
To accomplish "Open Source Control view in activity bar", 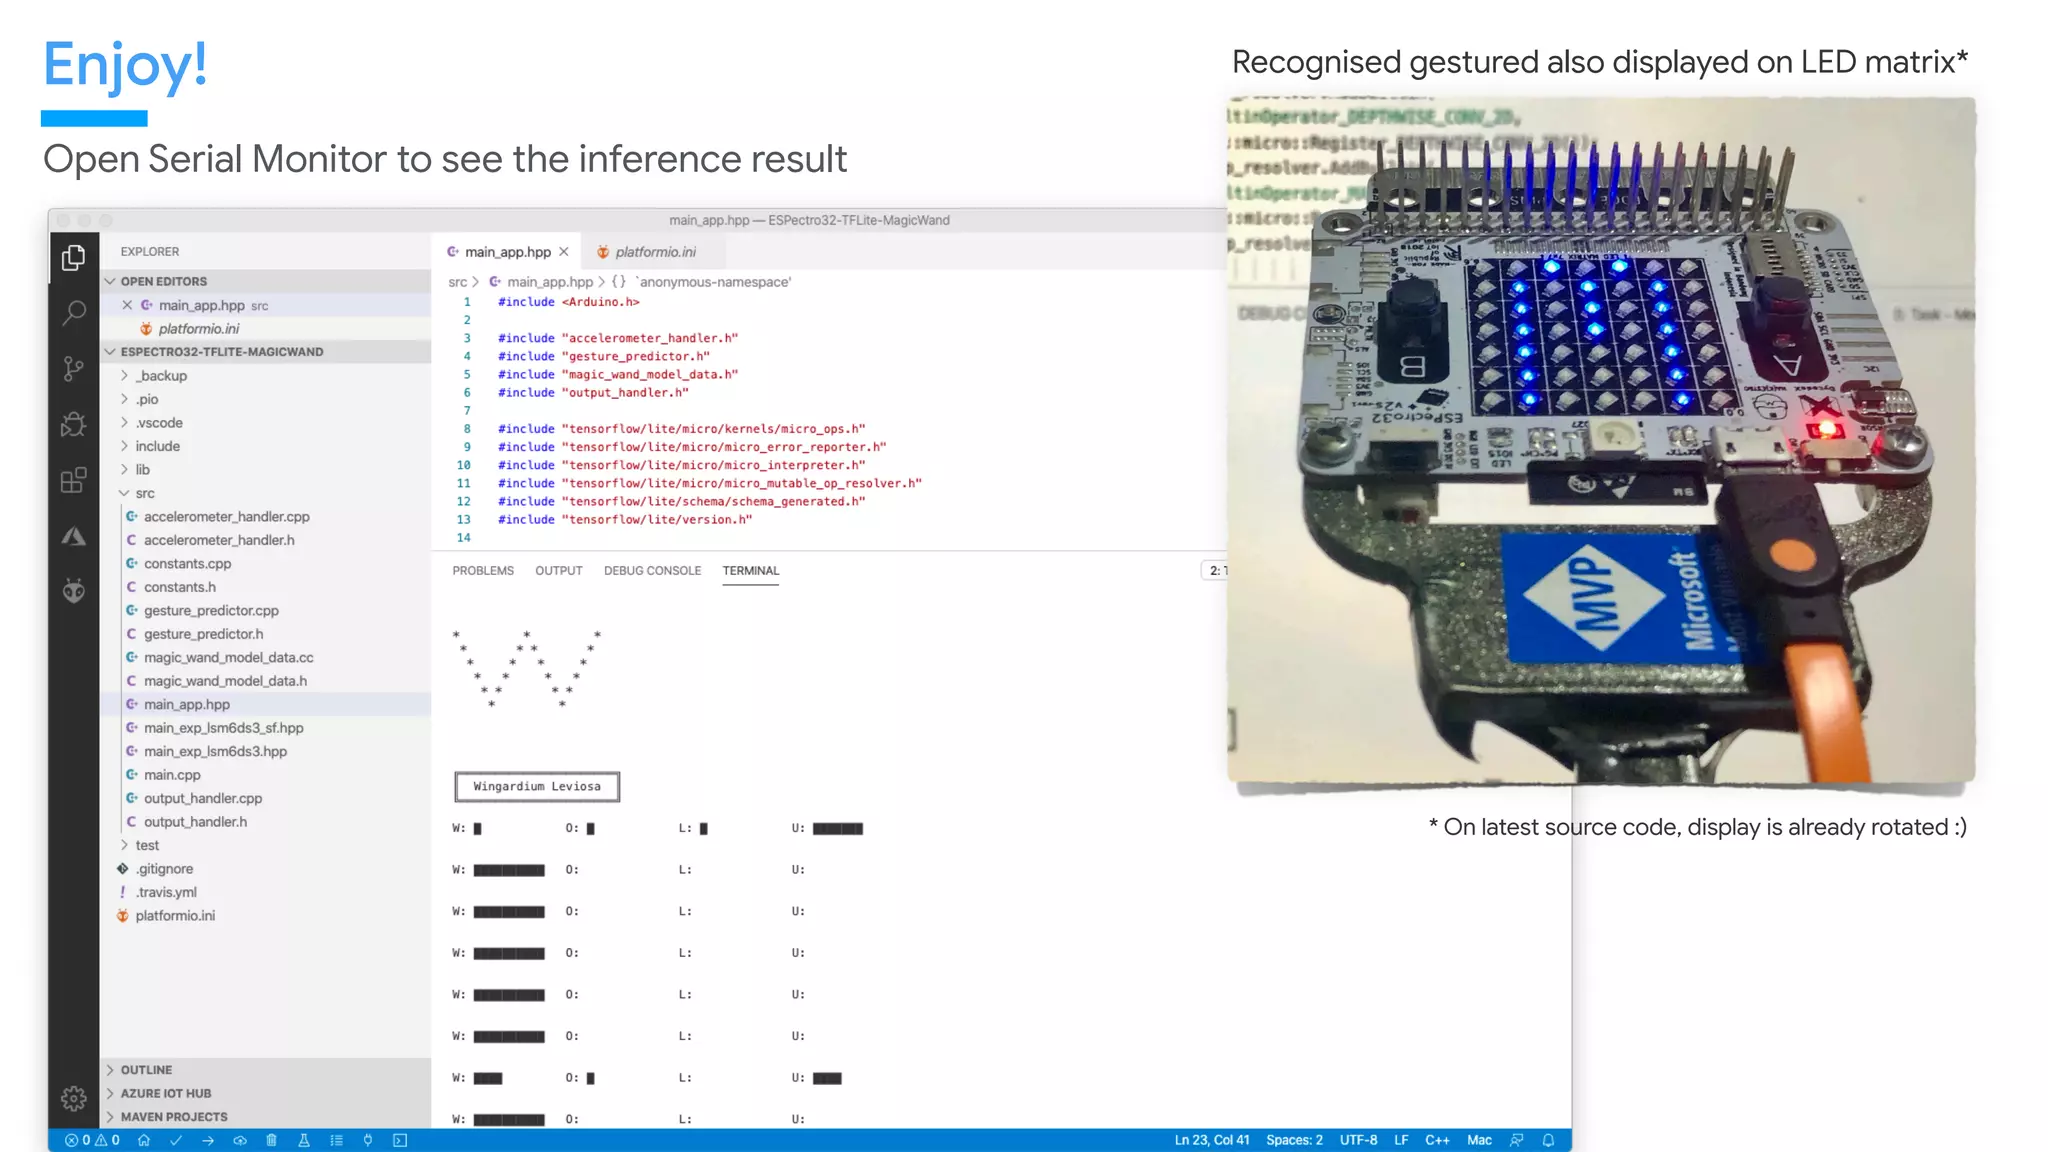I will click(73, 369).
